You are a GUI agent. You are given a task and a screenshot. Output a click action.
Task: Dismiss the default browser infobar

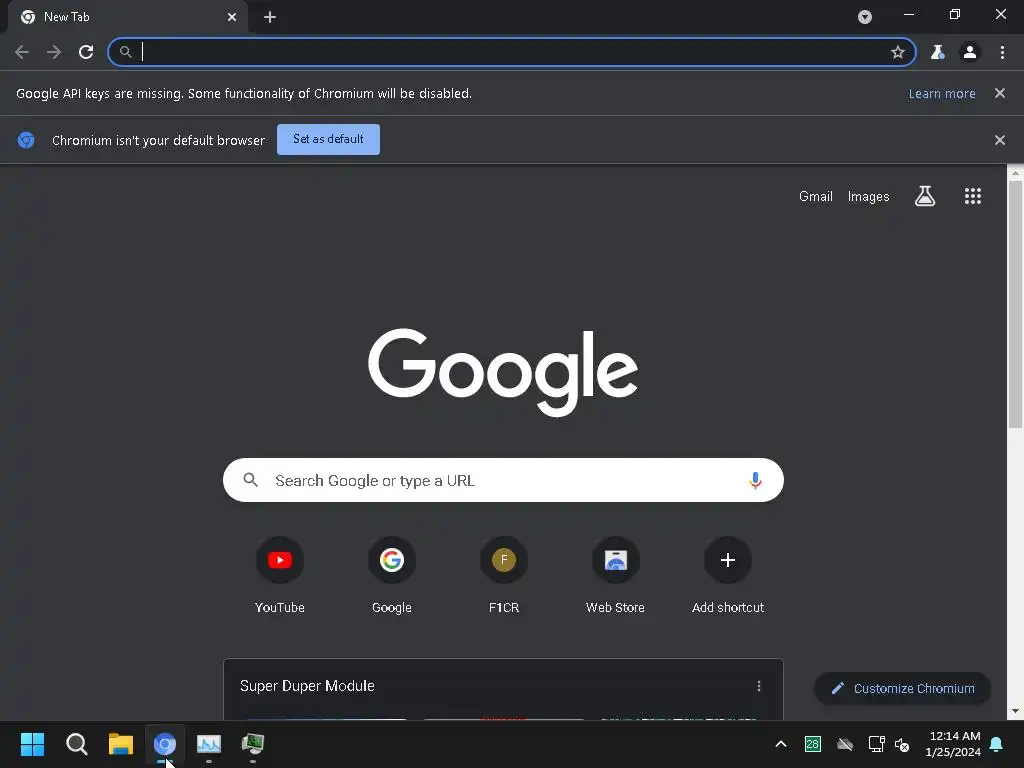999,140
